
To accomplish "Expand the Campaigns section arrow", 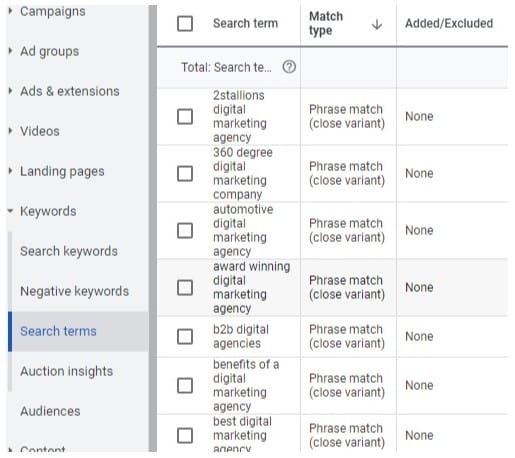I will point(10,11).
